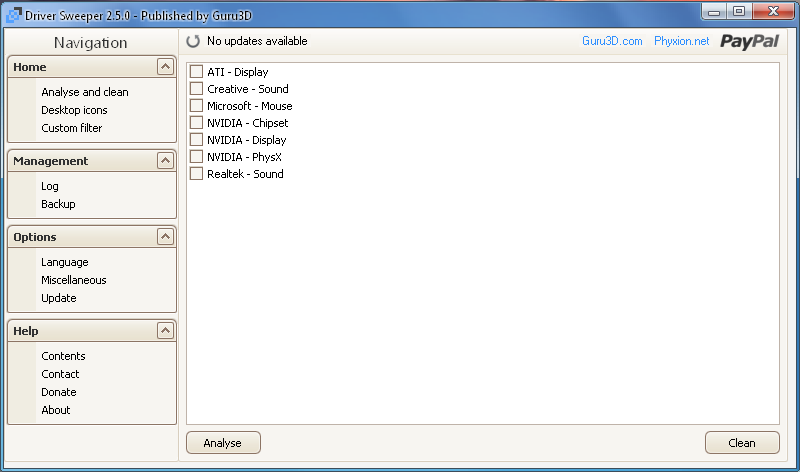Collapse the Management navigation section
This screenshot has height=472, width=800.
[165, 161]
